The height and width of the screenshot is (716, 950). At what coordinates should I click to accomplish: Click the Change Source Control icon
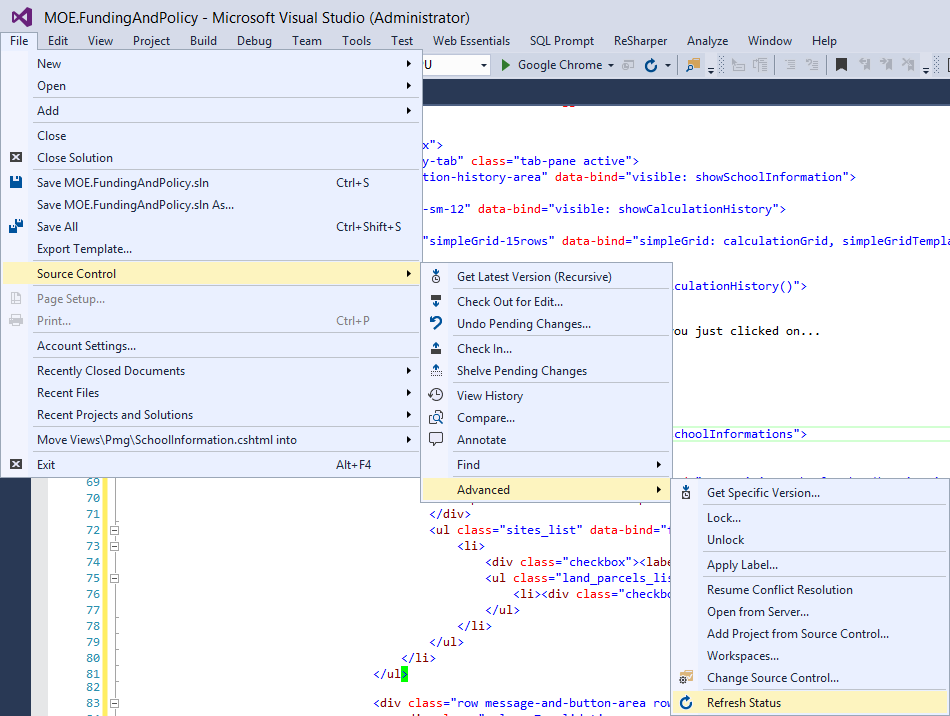tap(686, 677)
